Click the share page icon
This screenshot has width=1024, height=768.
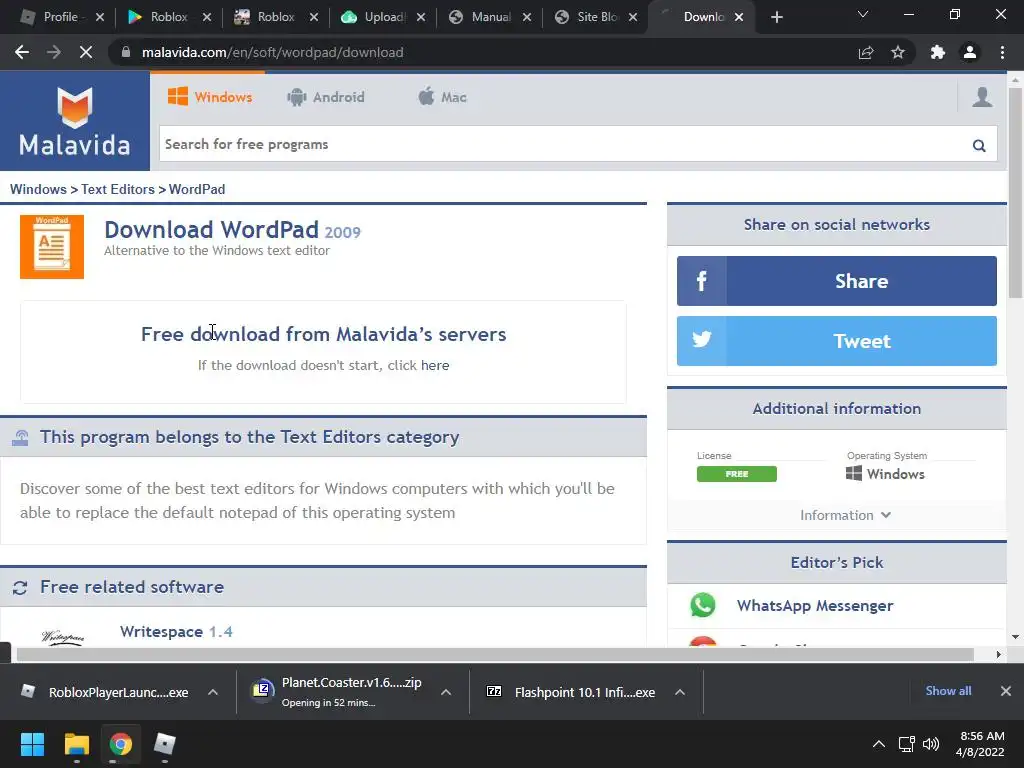click(866, 52)
